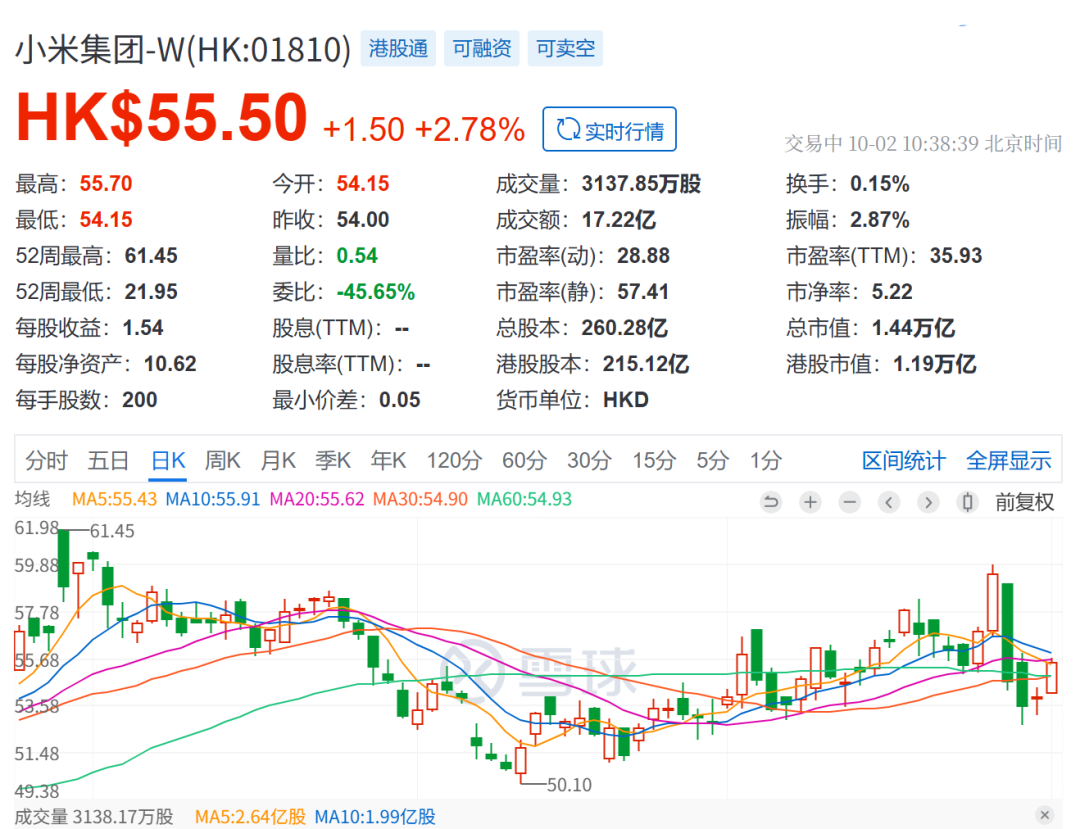The image size is (1080, 829).
Task: Switch to the 分时 chart tab
Action: [47, 460]
